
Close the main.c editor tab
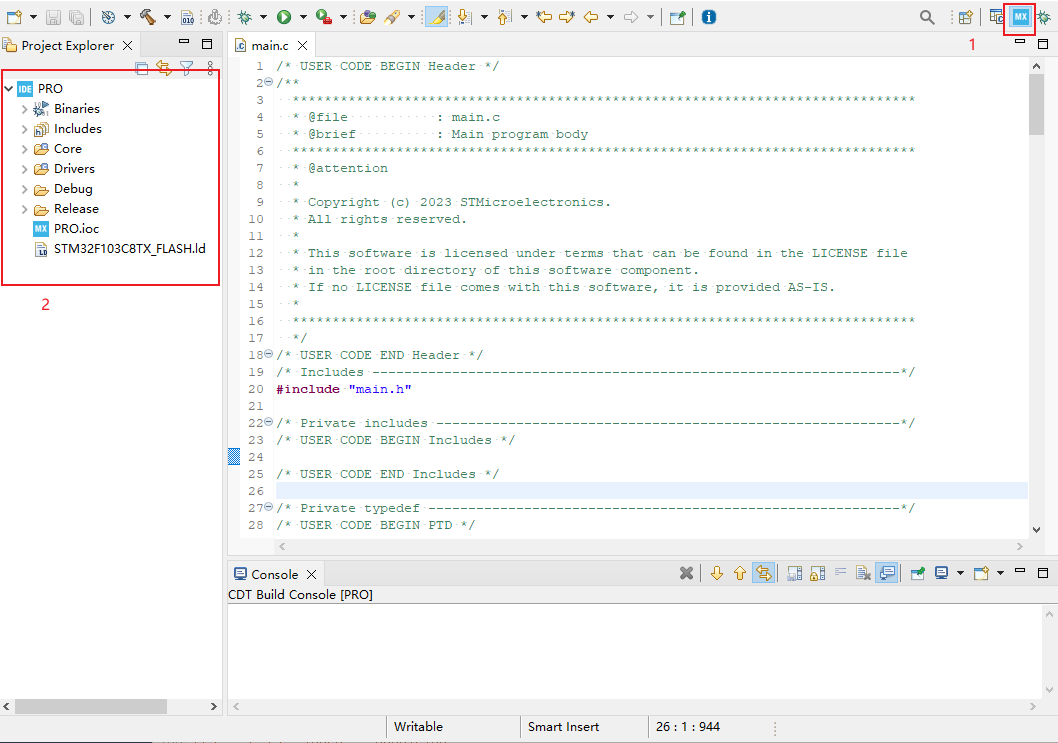pos(303,46)
